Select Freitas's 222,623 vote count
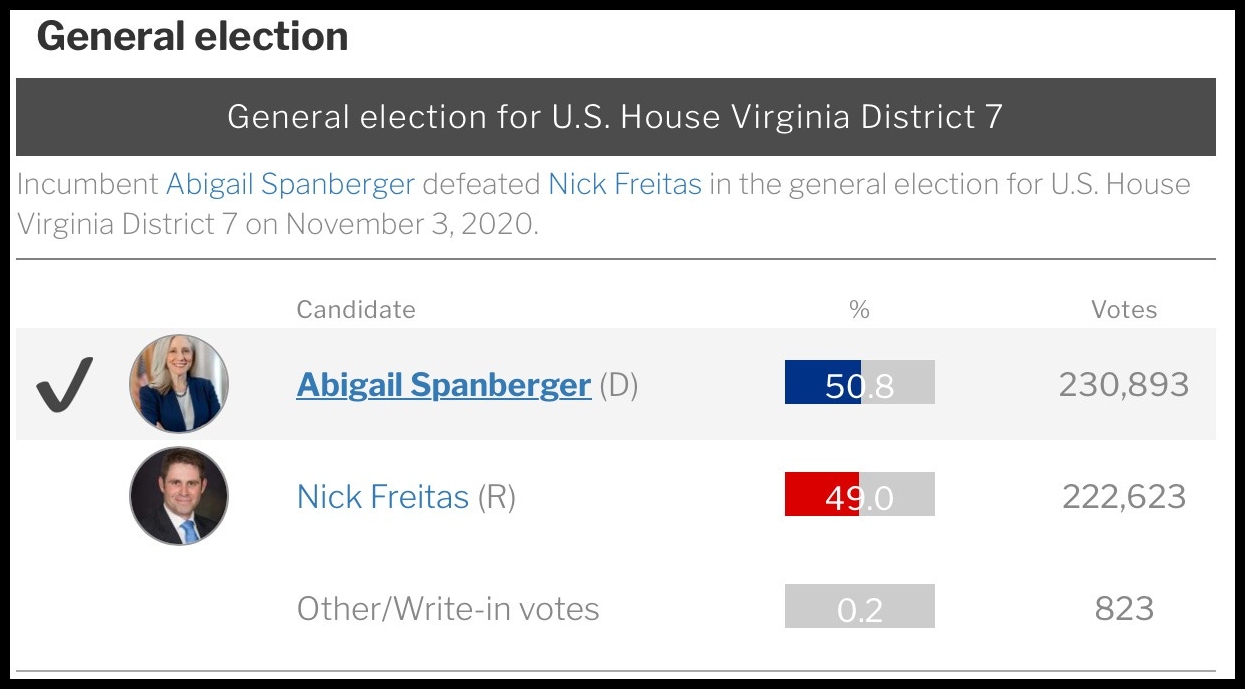The width and height of the screenshot is (1245, 689). (x=1124, y=497)
